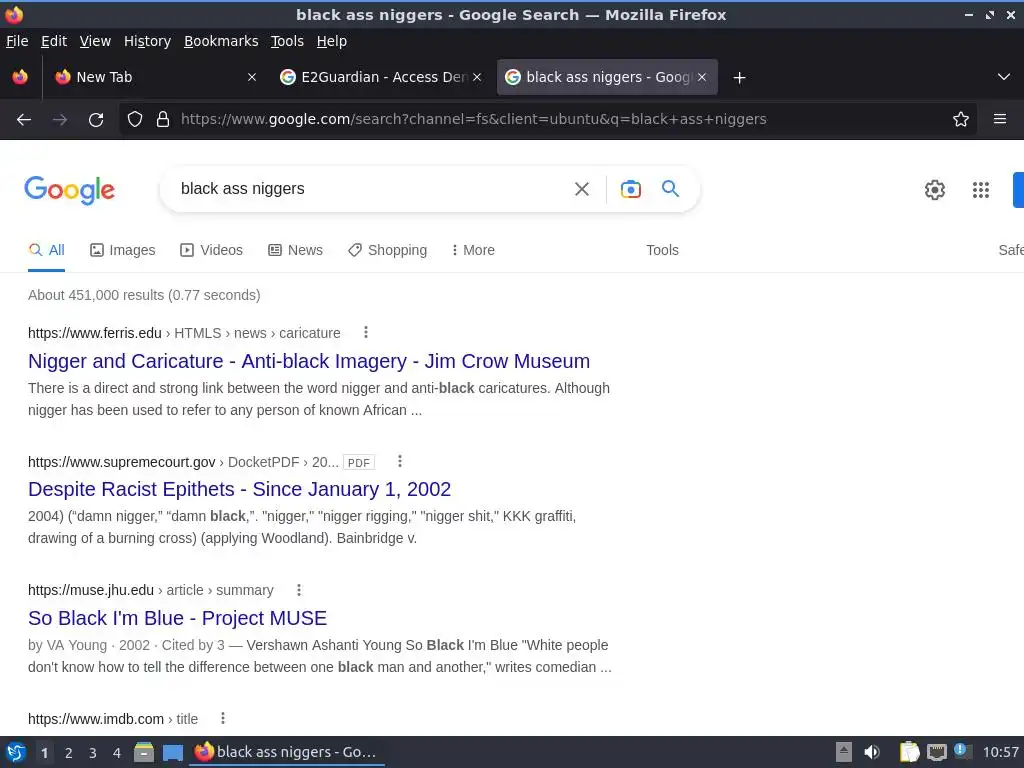Search by image using the camera icon
Screen dimensions: 1024x768
tap(630, 189)
